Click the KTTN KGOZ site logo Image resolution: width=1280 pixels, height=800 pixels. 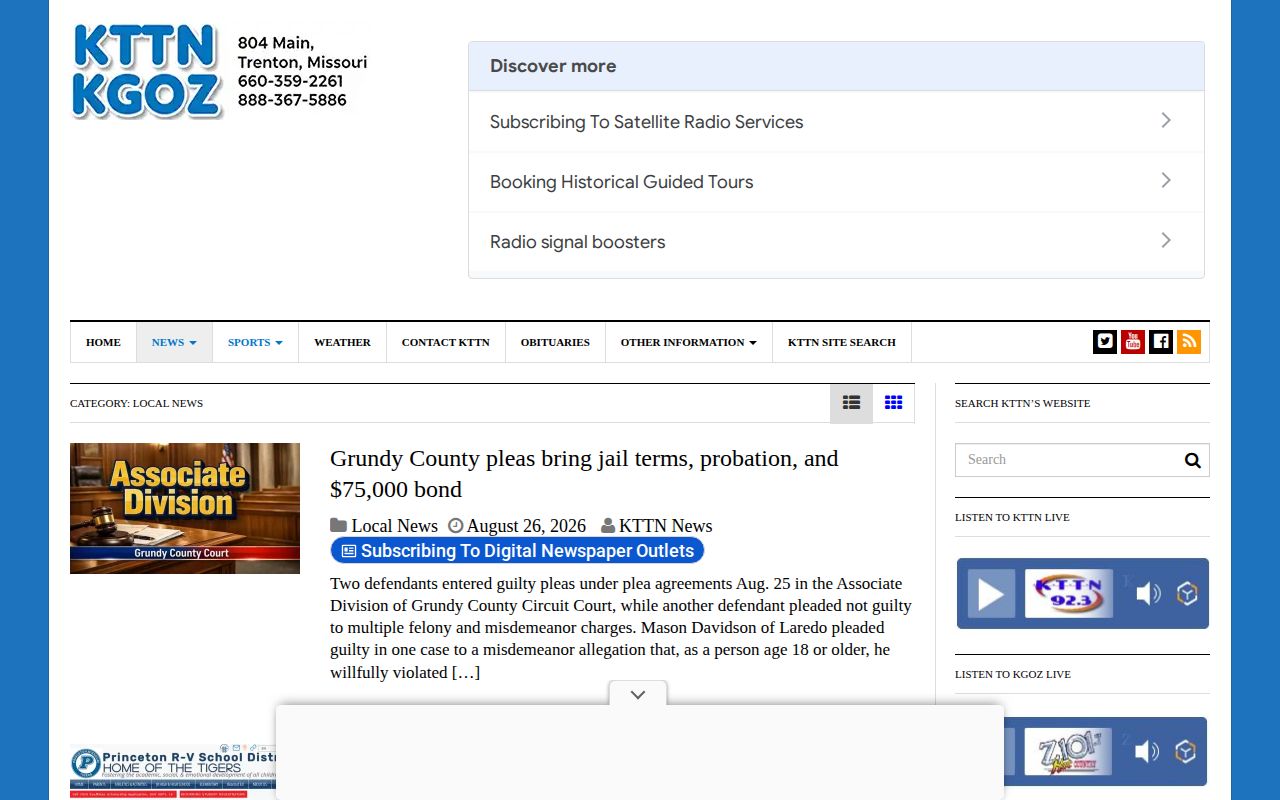147,71
